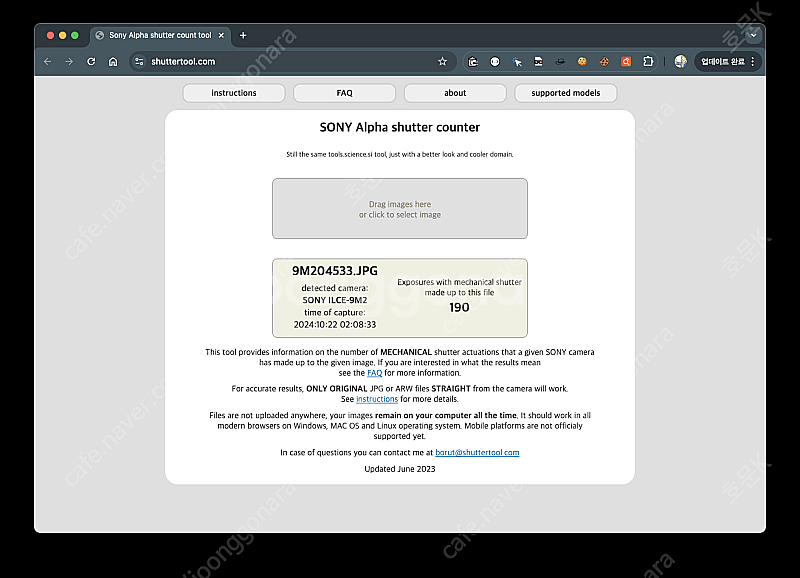This screenshot has height=578, width=800.
Task: Select the Sony Alpha shutter count tool tab
Action: [x=160, y=35]
